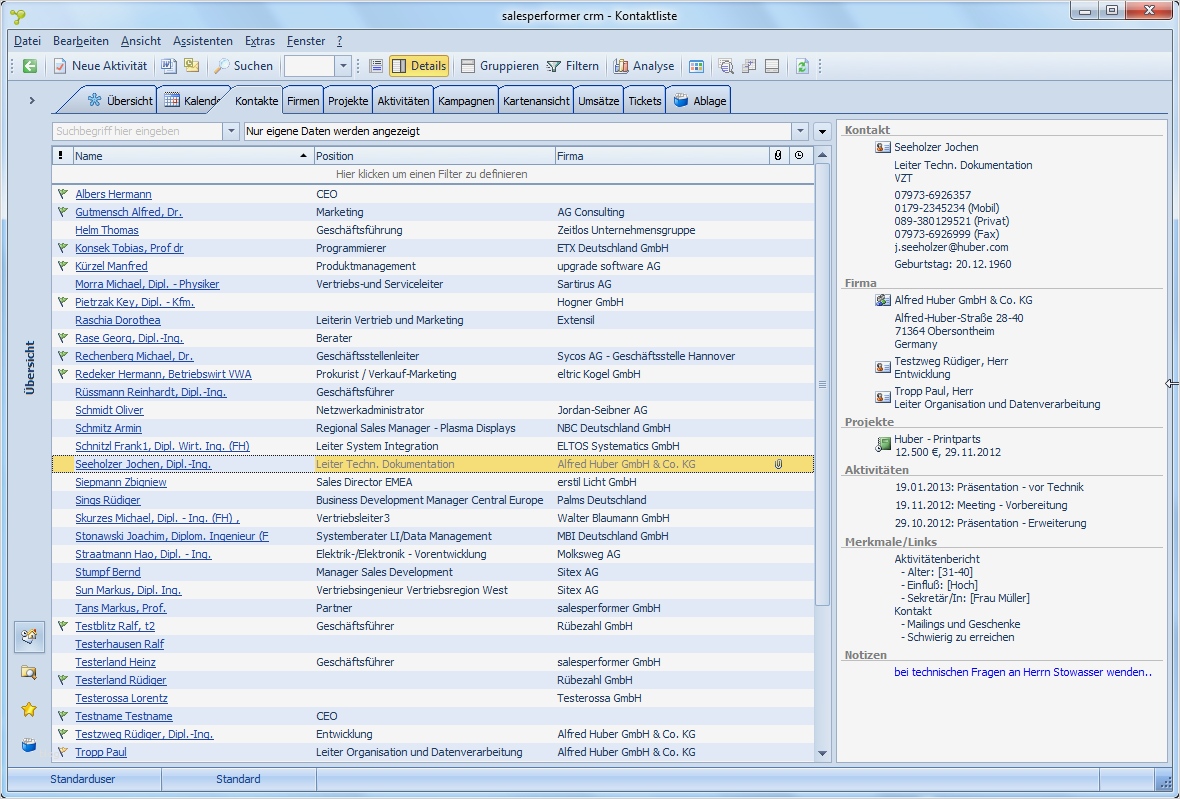Switch to the Firmen tab

point(303,101)
